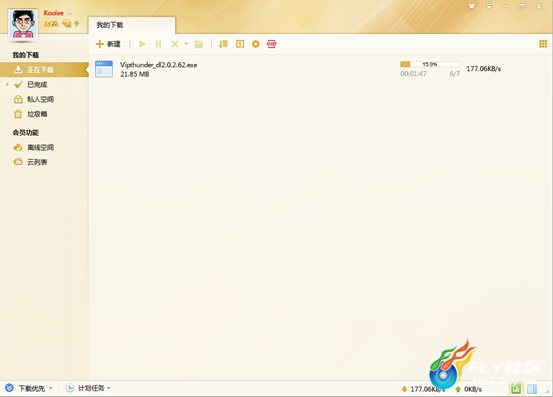The image size is (553, 397).
Task: Select 已完成 in the sidebar
Action: click(x=37, y=85)
